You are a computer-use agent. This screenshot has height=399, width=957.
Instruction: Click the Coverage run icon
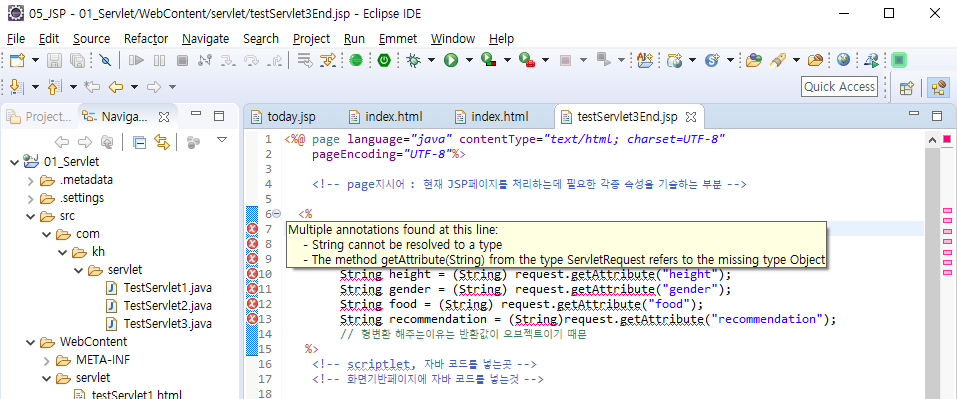click(488, 60)
